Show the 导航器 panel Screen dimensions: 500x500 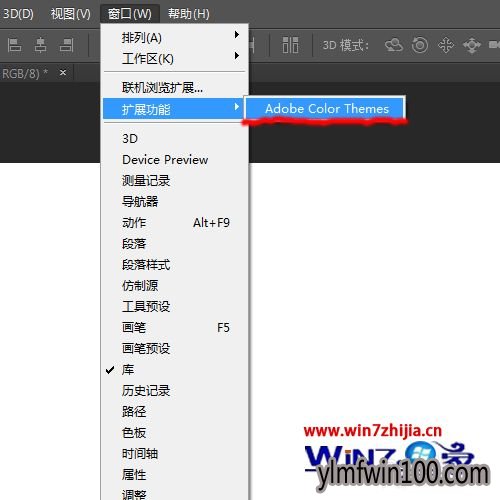(x=176, y=201)
